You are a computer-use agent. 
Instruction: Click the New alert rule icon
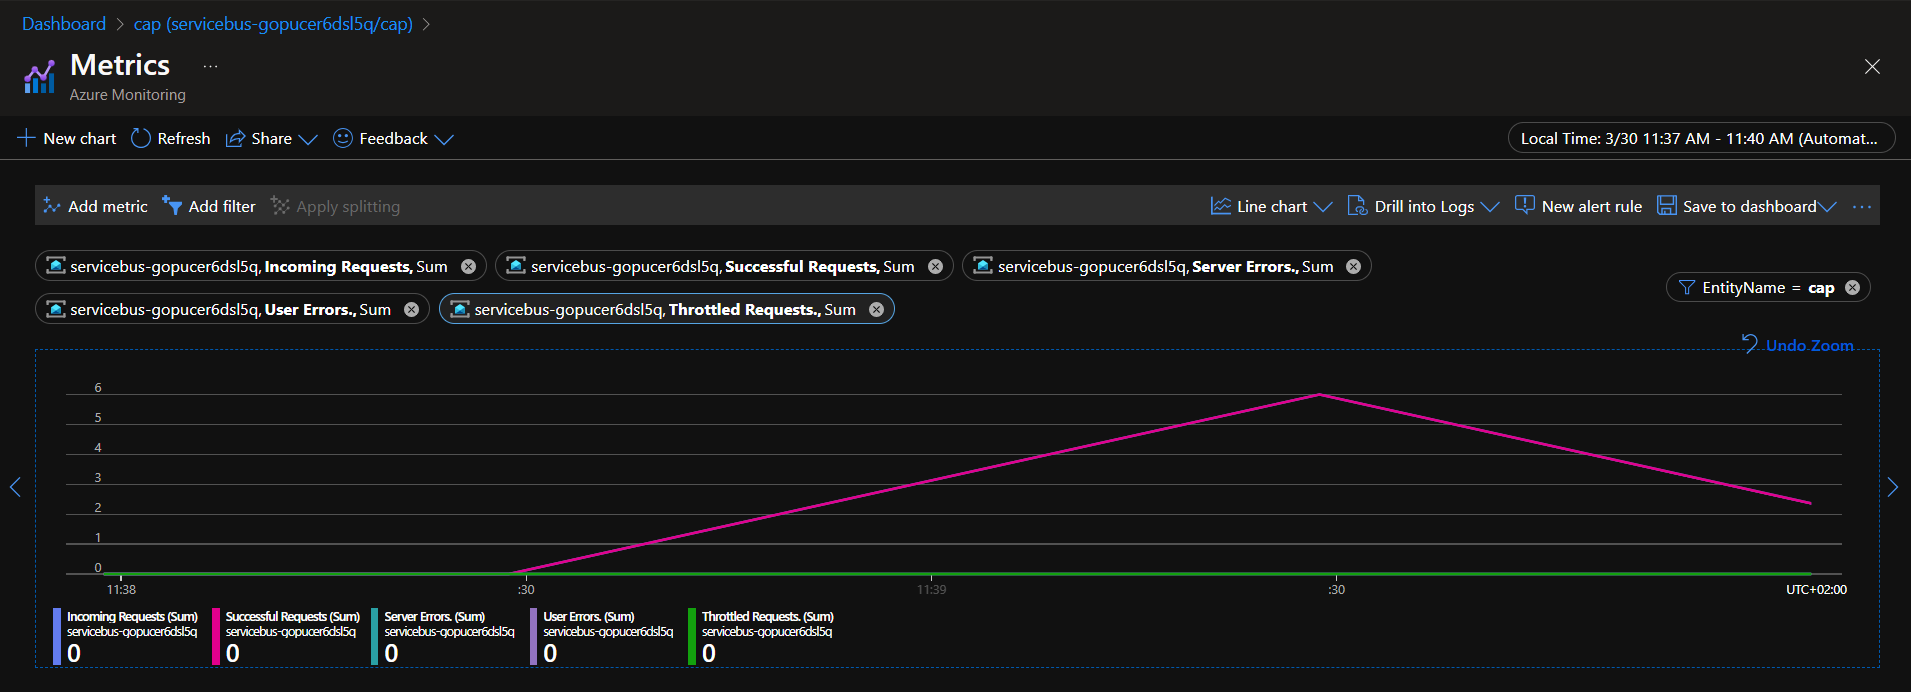(1524, 206)
